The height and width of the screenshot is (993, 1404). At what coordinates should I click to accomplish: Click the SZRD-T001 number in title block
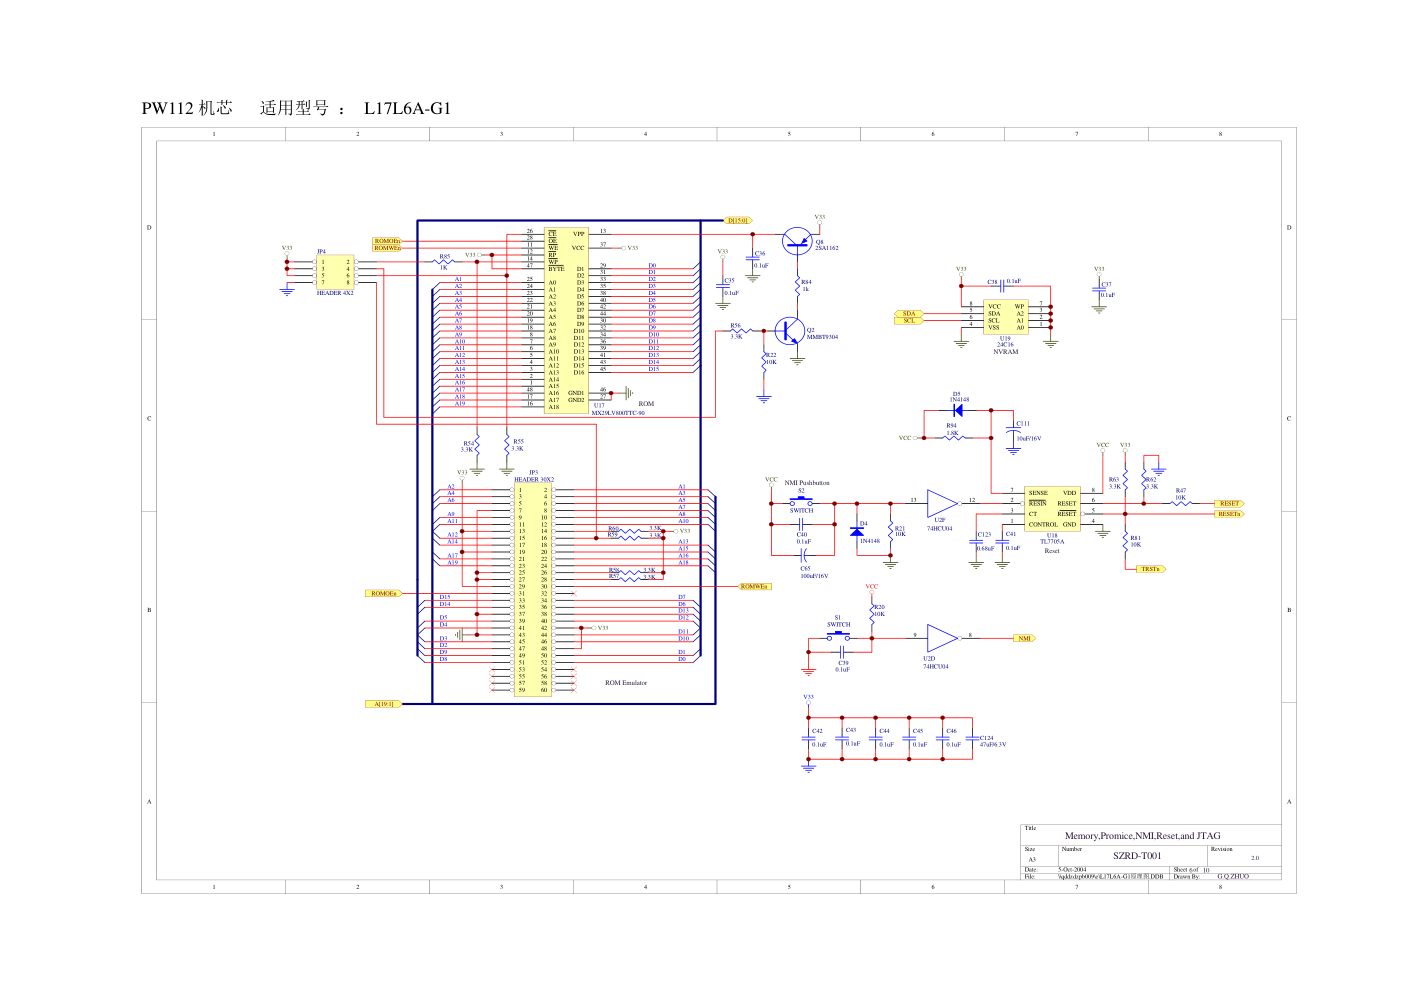tap(1137, 856)
